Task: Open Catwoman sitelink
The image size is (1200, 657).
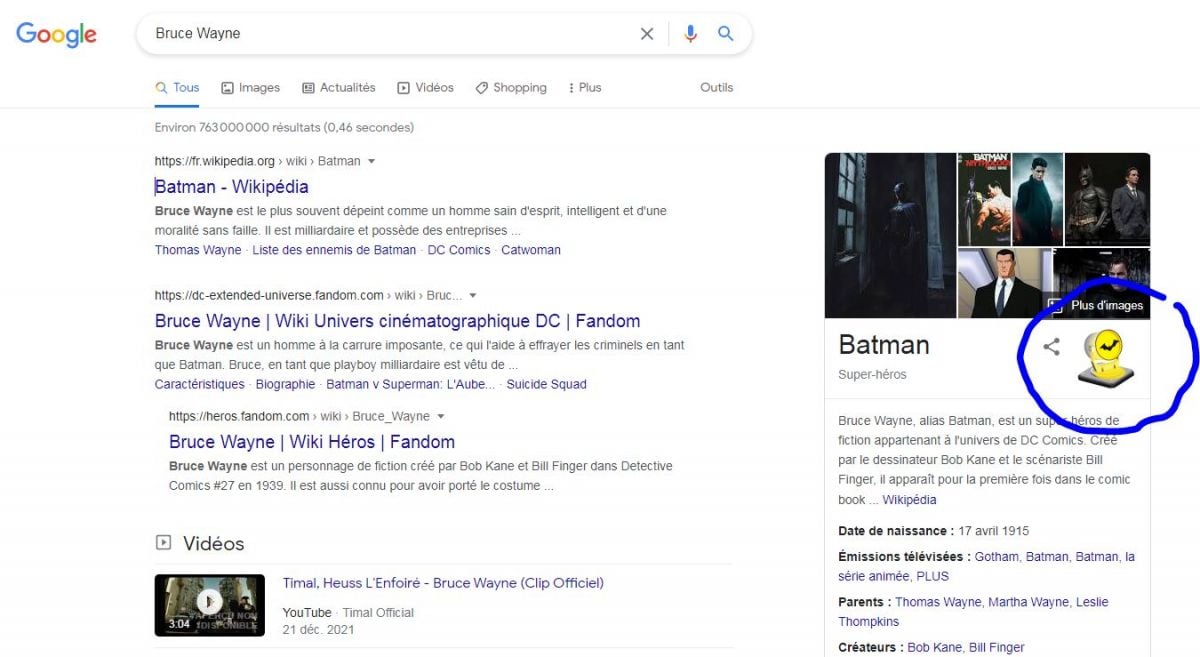Action: pyautogui.click(x=531, y=250)
